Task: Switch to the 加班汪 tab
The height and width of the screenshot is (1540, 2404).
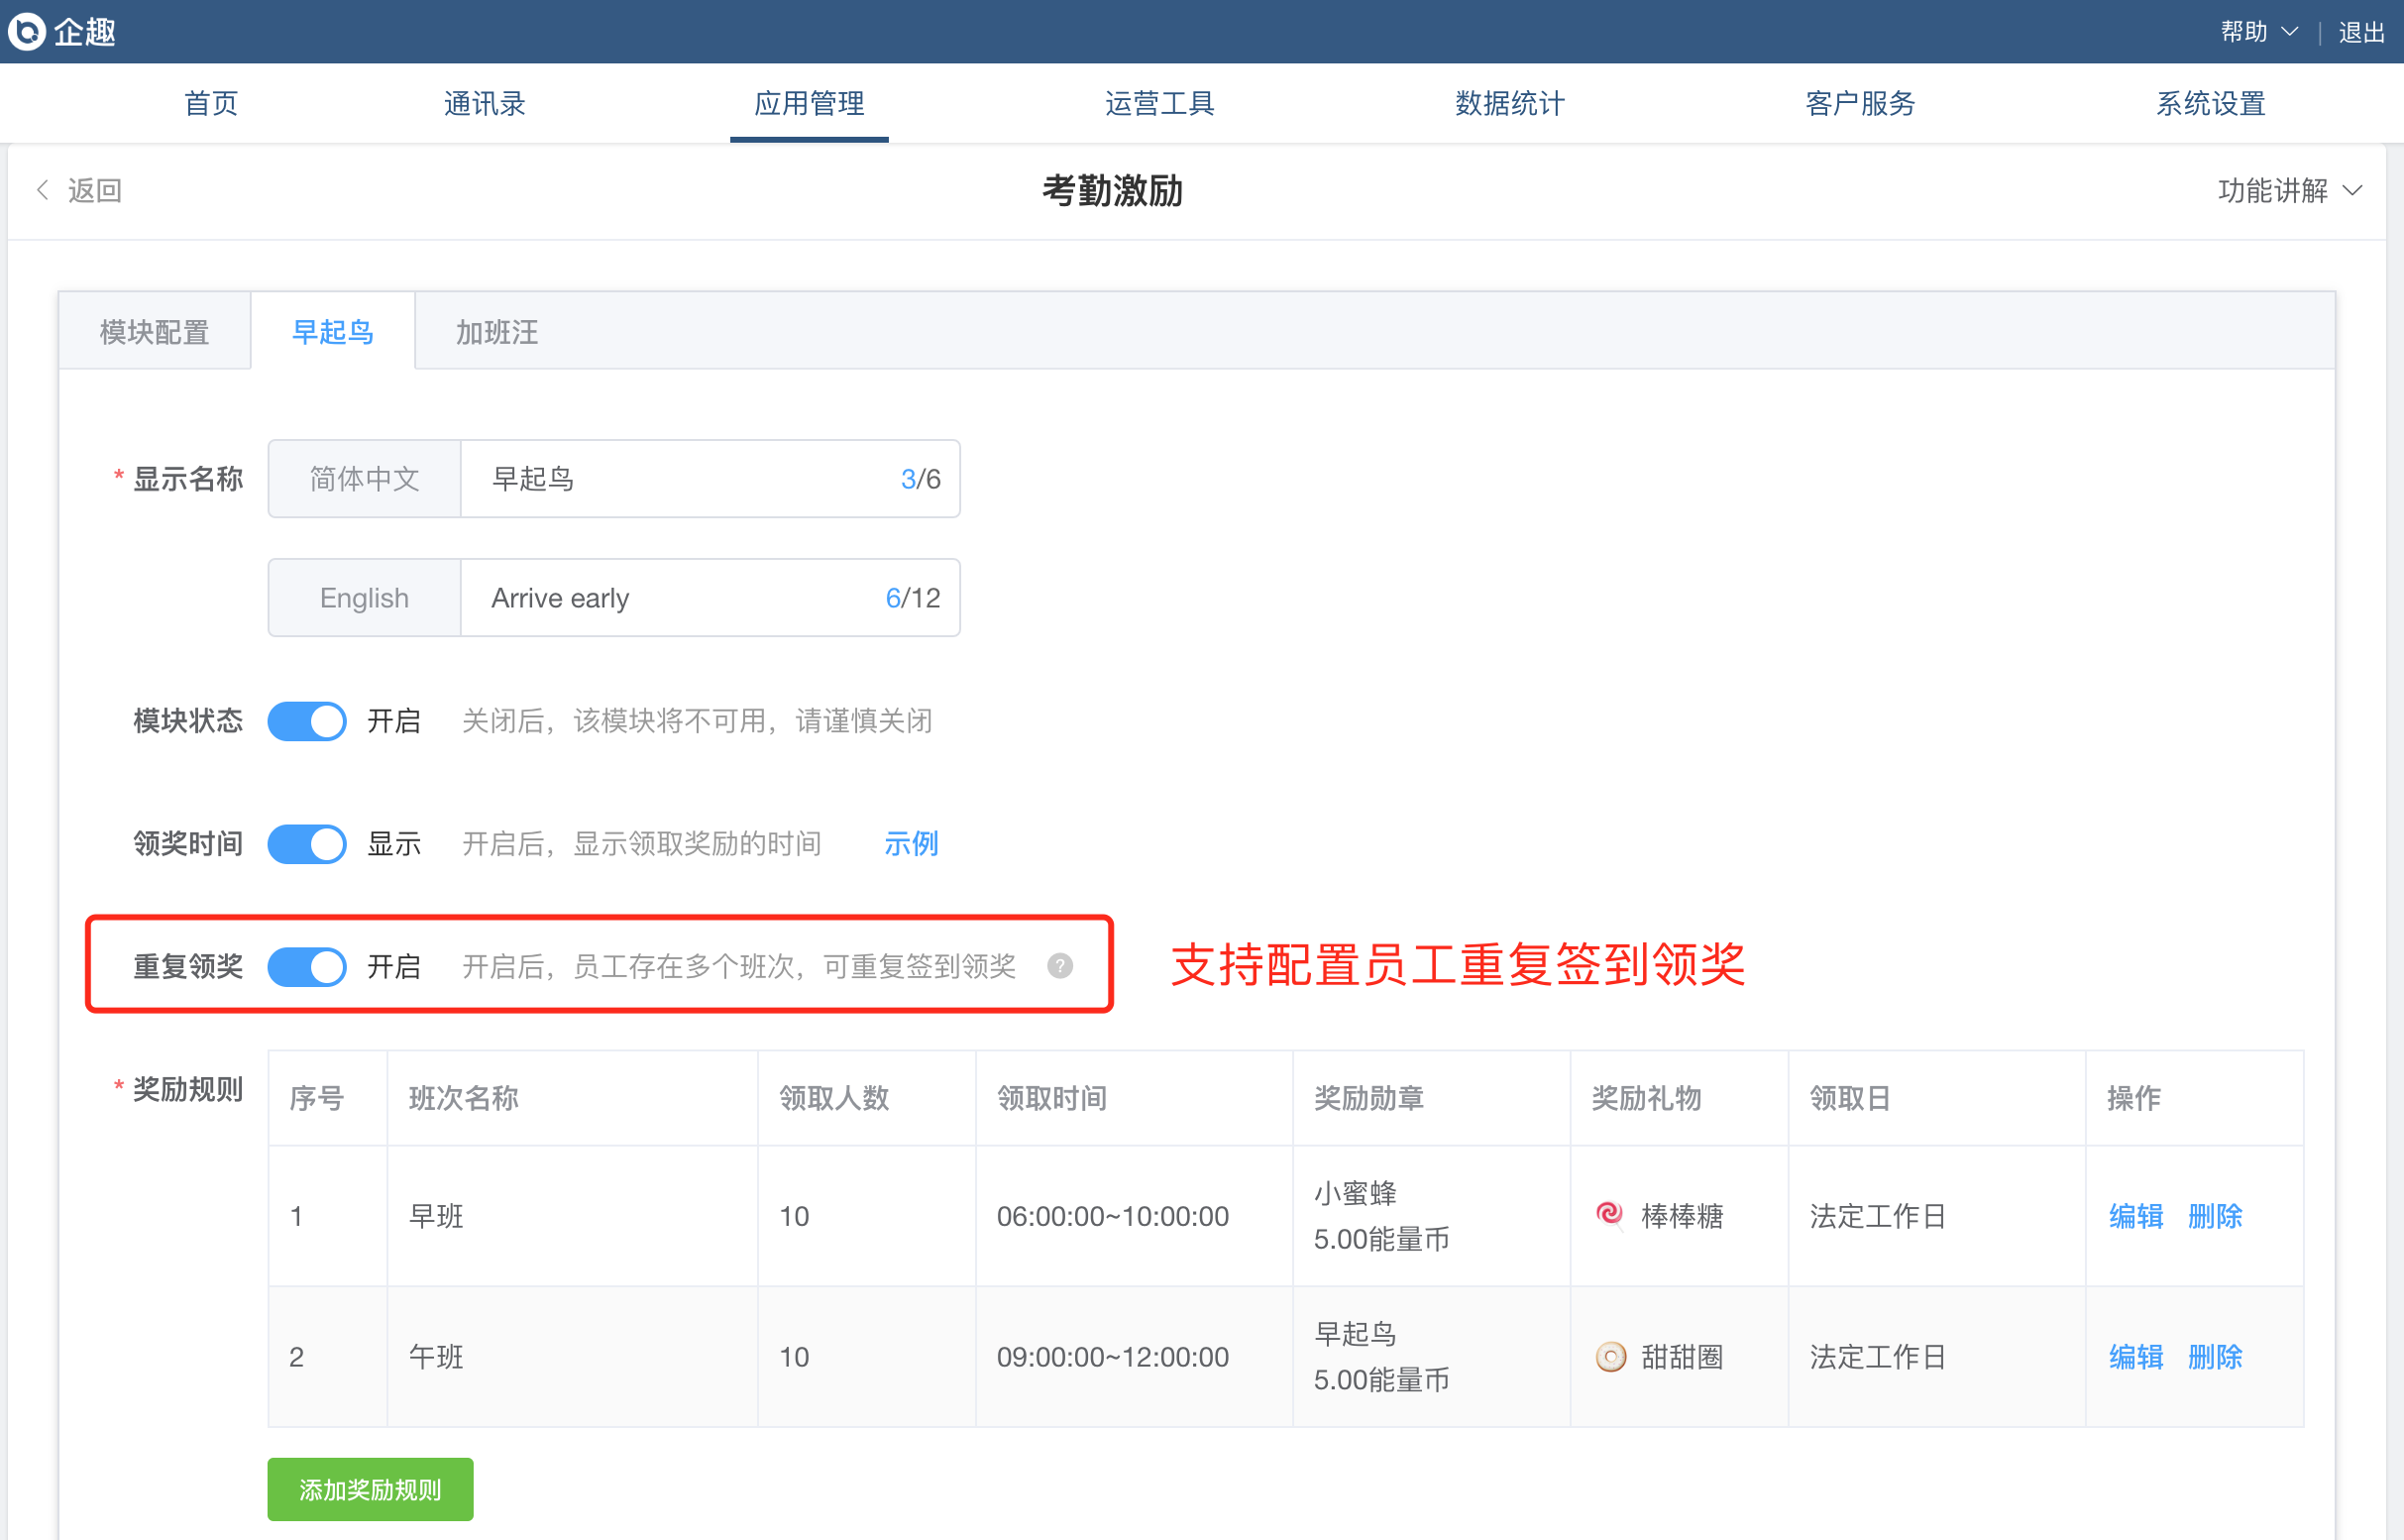Action: tap(497, 332)
